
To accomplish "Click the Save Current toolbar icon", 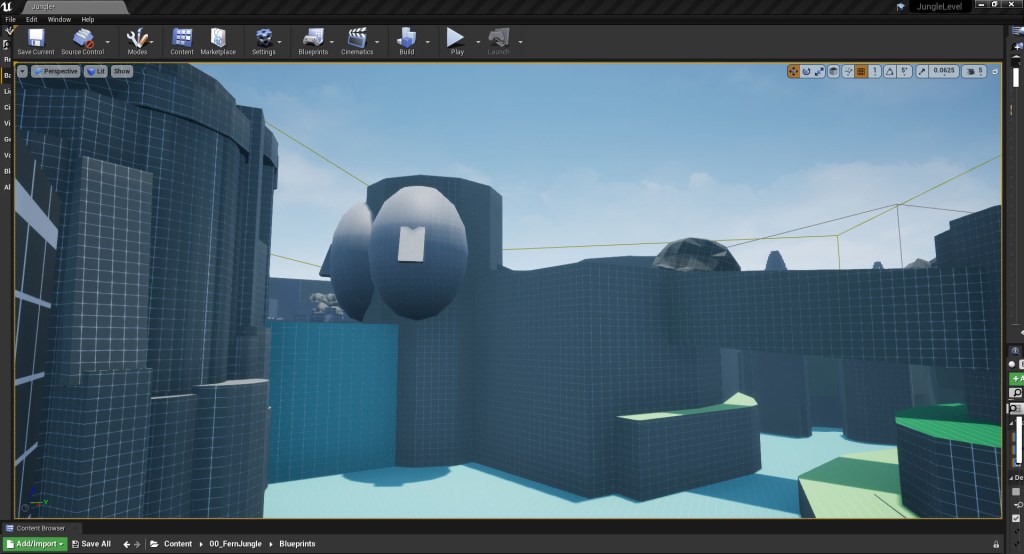I will point(36,39).
